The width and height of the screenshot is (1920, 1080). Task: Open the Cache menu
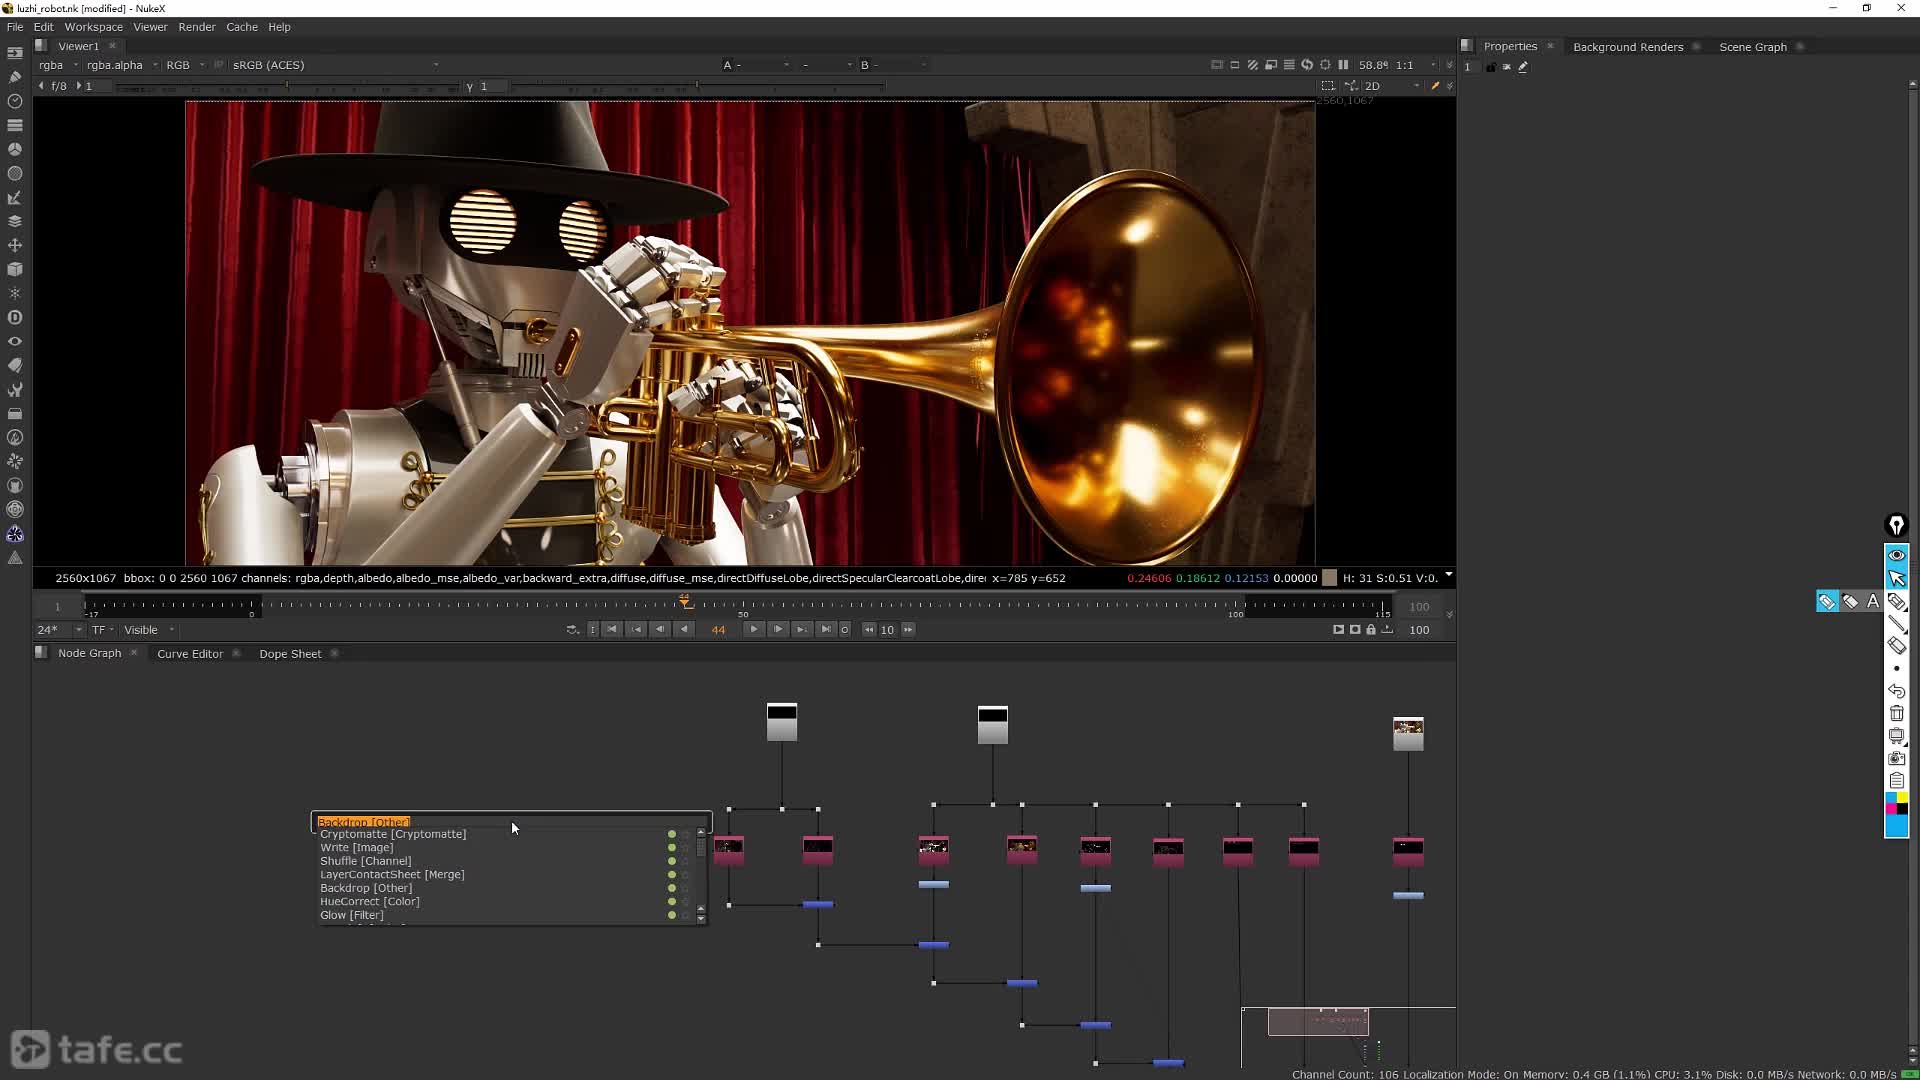pos(242,27)
